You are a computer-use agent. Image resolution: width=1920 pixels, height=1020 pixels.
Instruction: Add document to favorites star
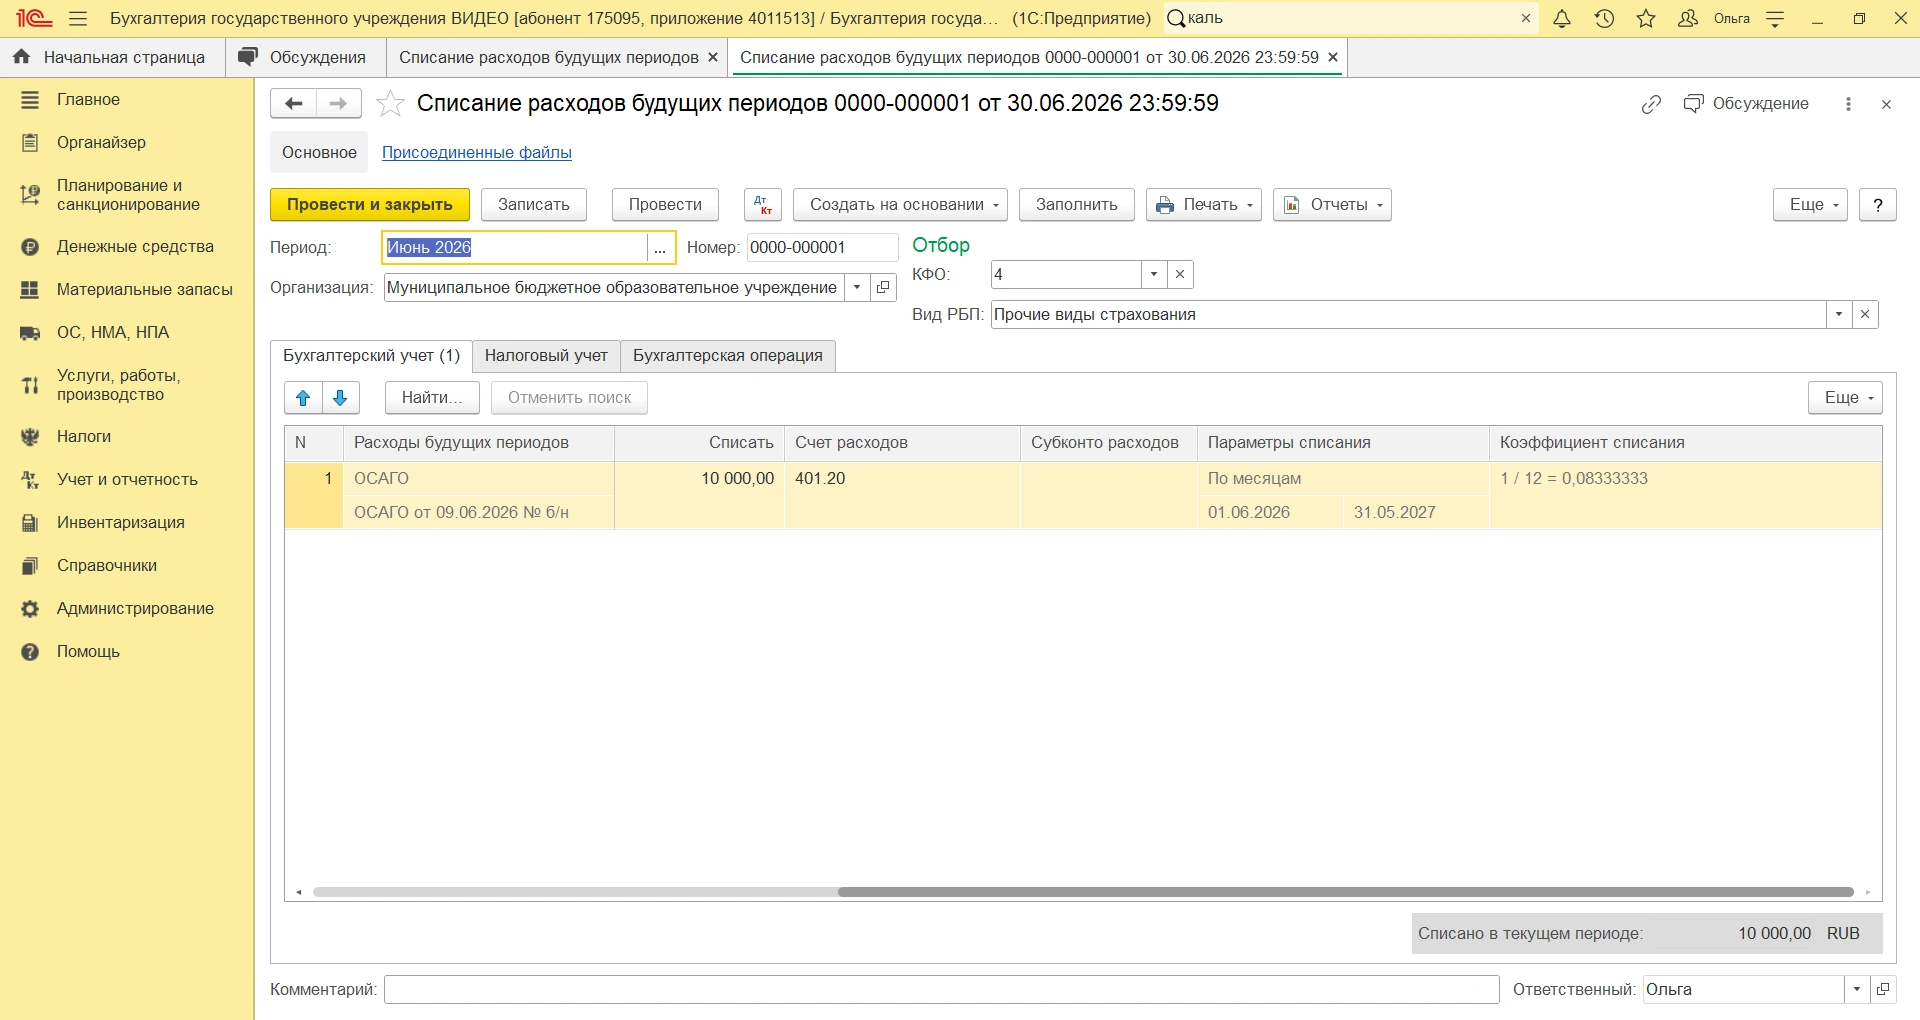[390, 104]
